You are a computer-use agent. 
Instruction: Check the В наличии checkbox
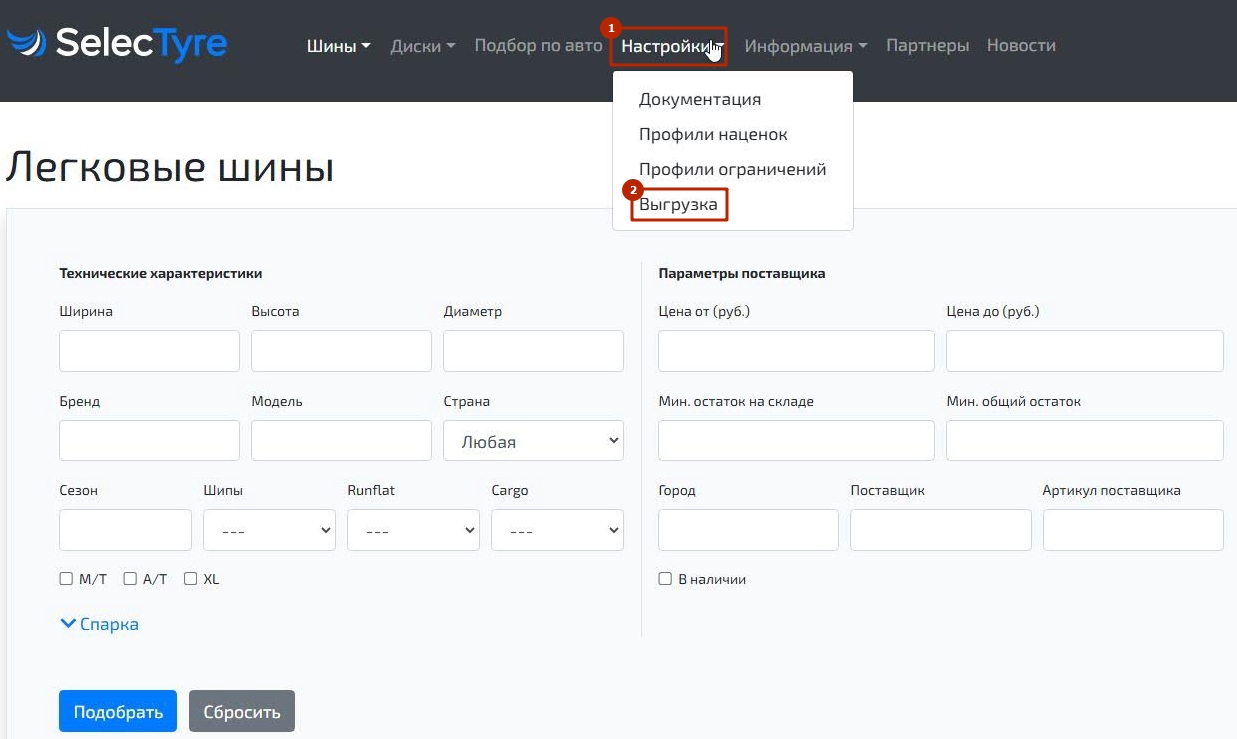[x=665, y=579]
